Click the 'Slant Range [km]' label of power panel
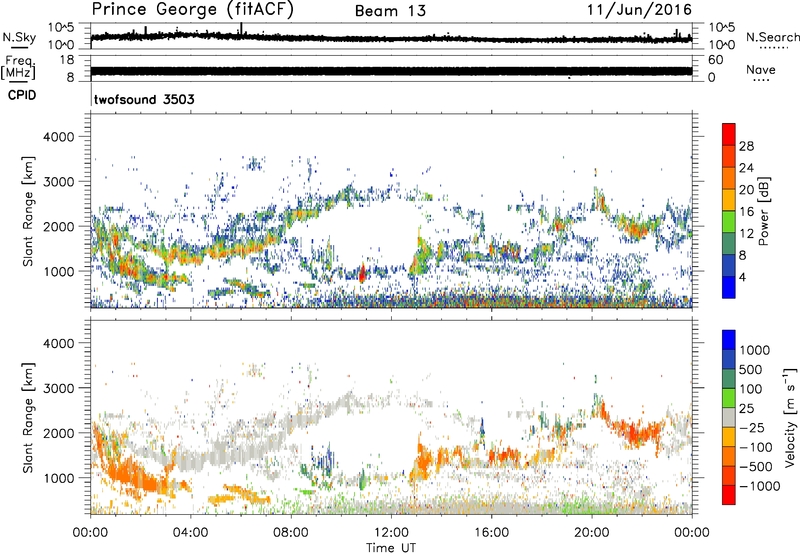This screenshot has width=800, height=554. pyautogui.click(x=28, y=211)
